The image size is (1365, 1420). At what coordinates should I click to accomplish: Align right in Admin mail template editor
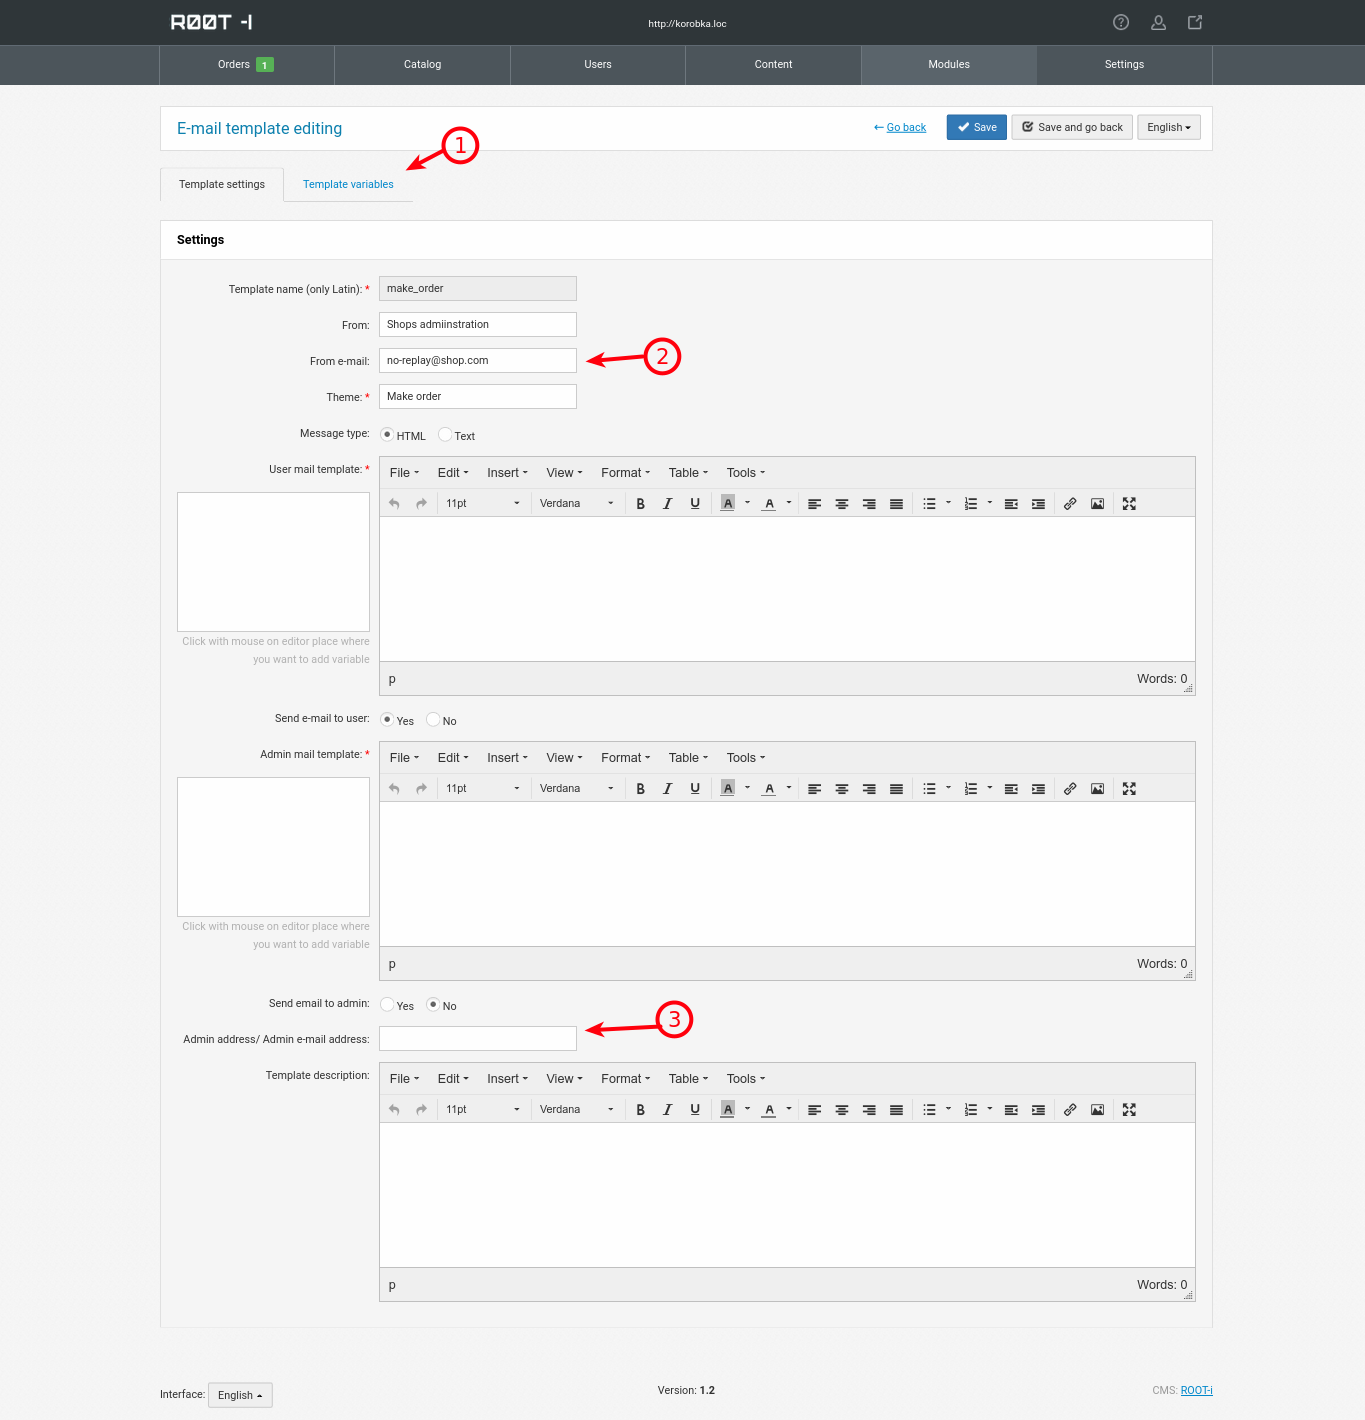point(869,789)
